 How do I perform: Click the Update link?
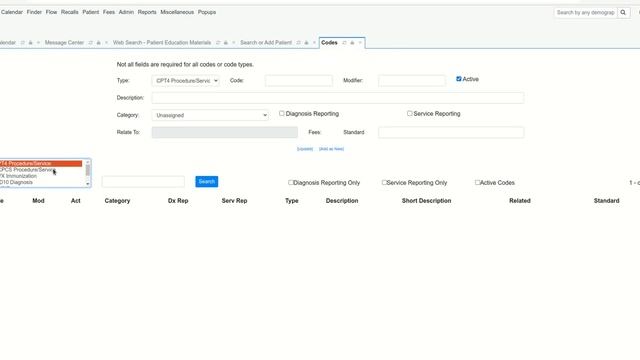click(305, 149)
